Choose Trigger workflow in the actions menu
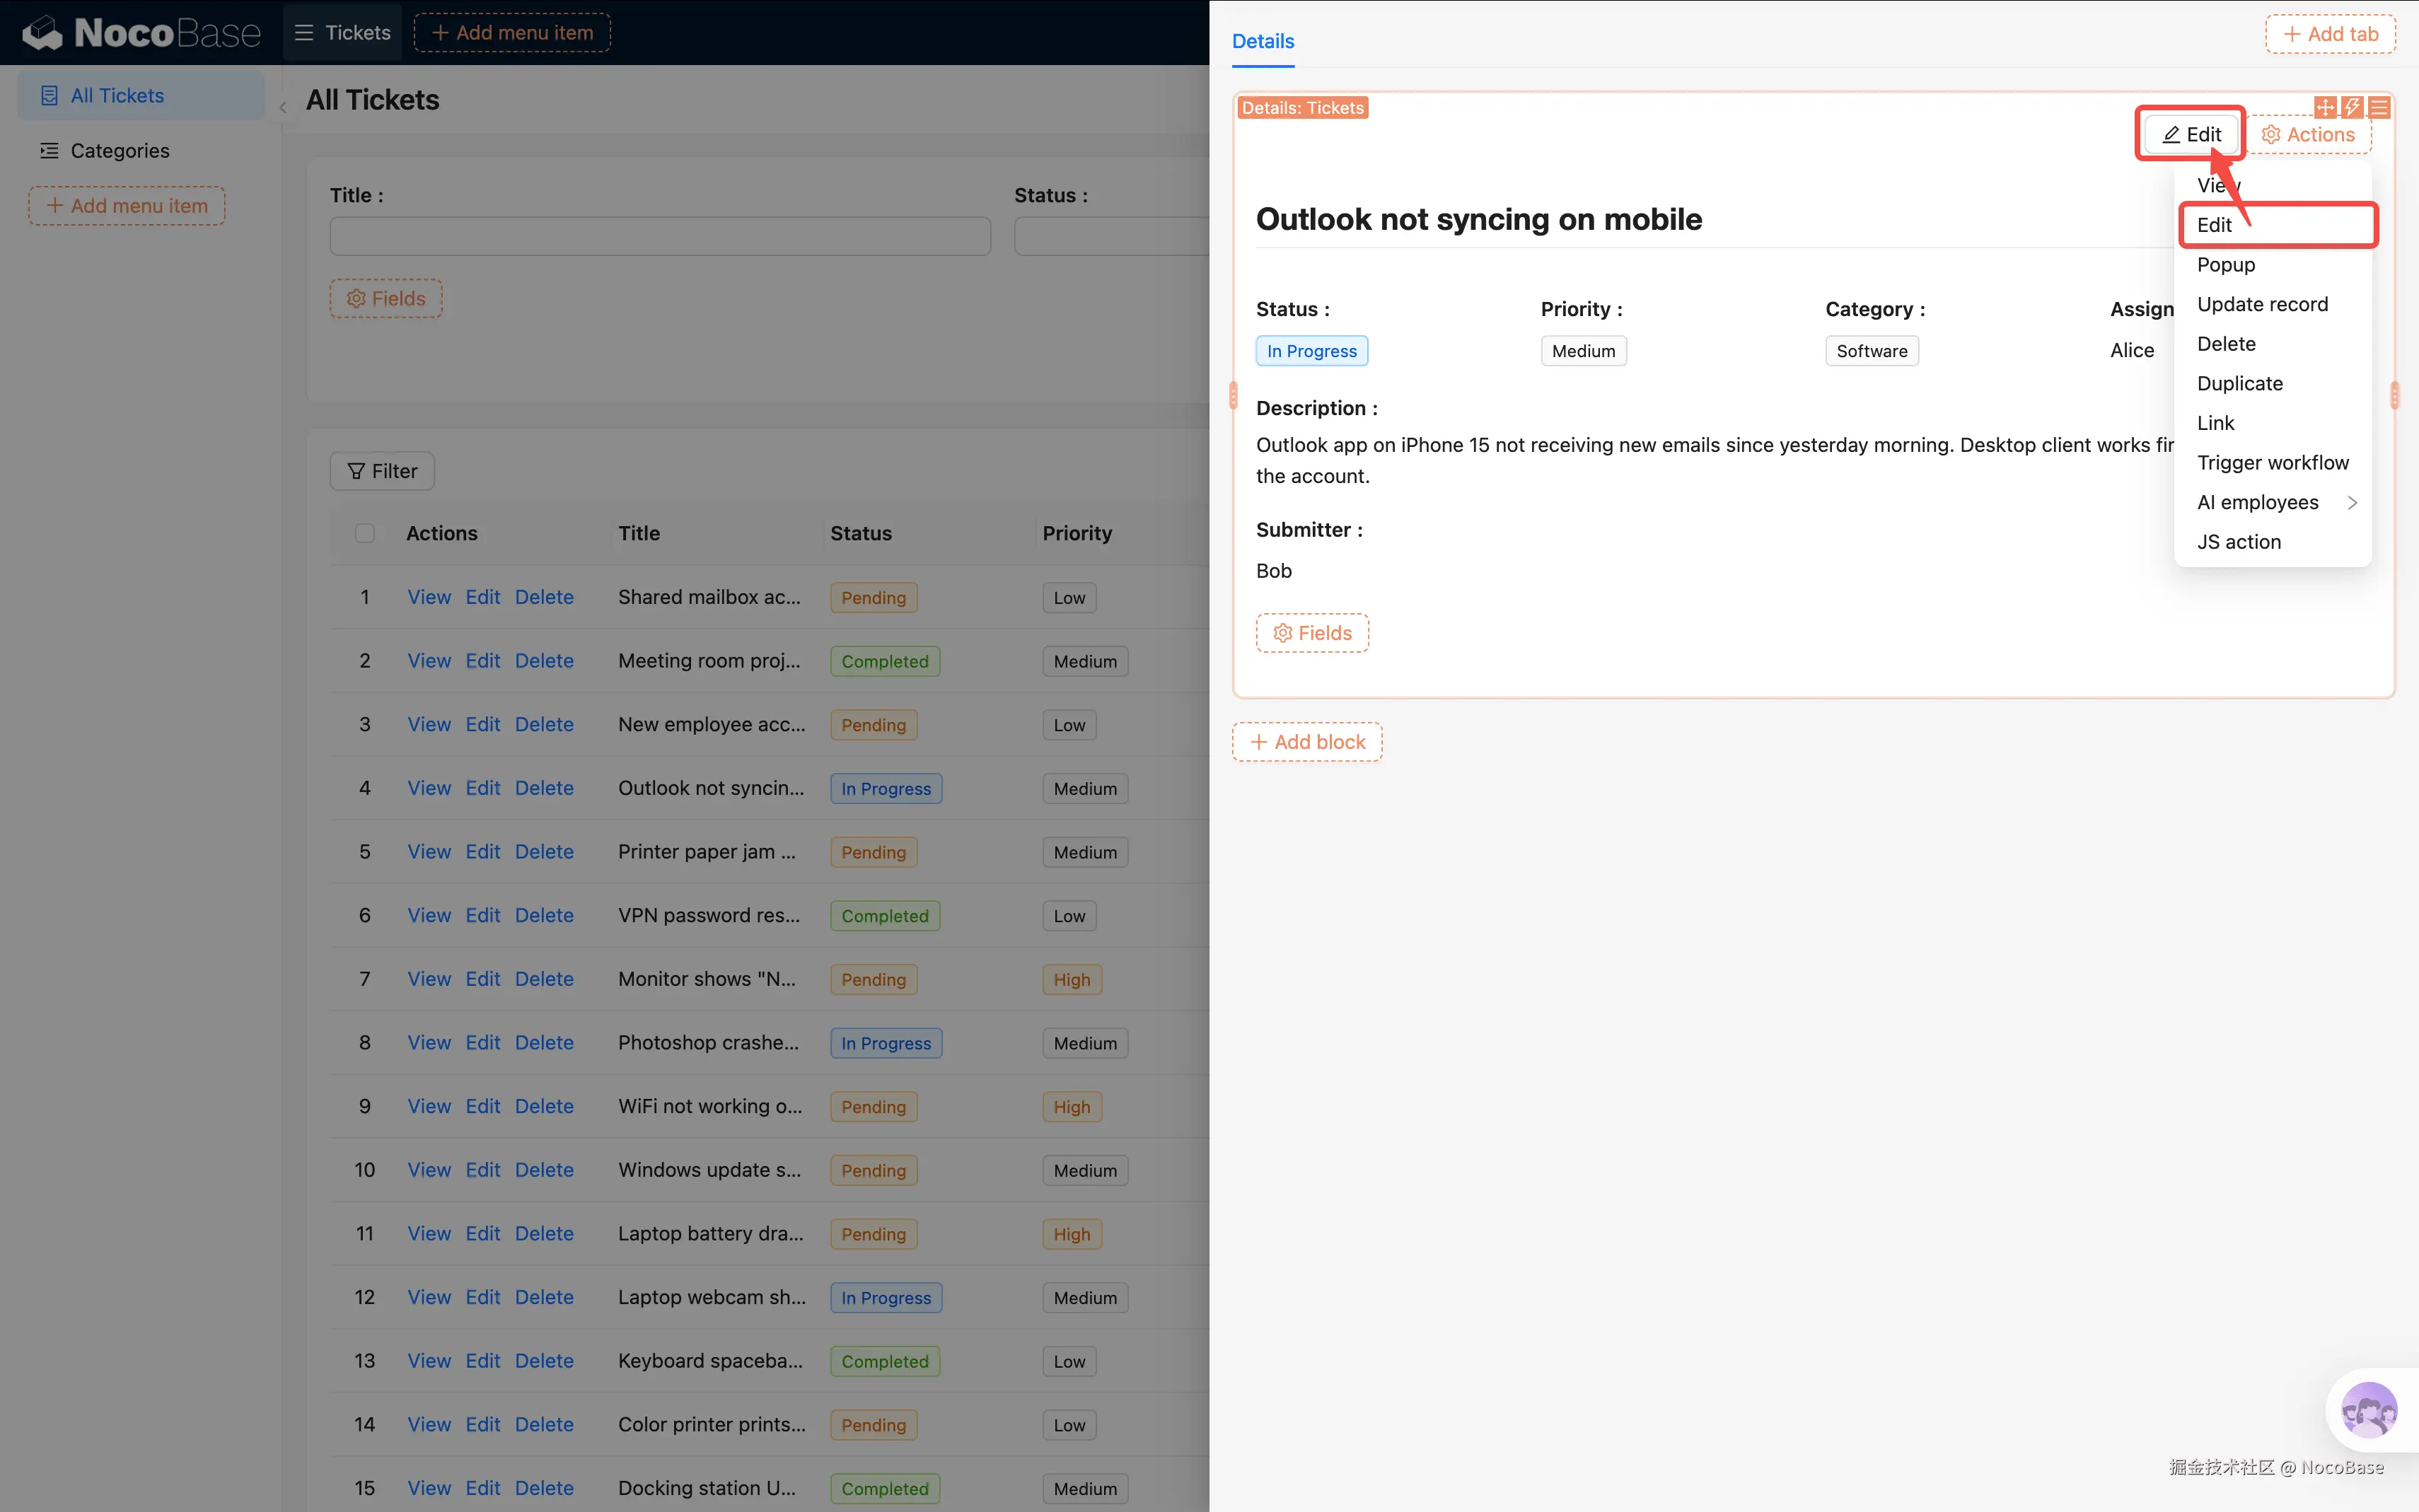Image resolution: width=2419 pixels, height=1512 pixels. pos(2272,463)
